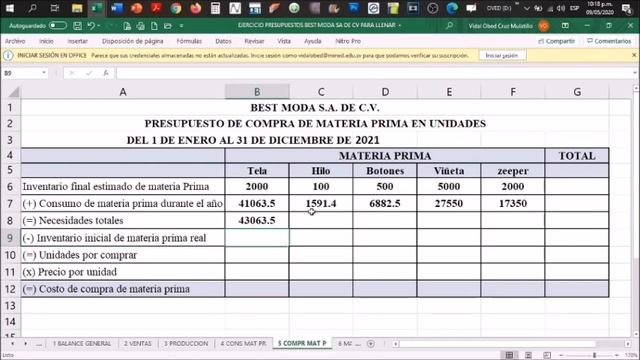Toggle the Autoguardado switch
The image size is (640, 360).
[x=58, y=26]
